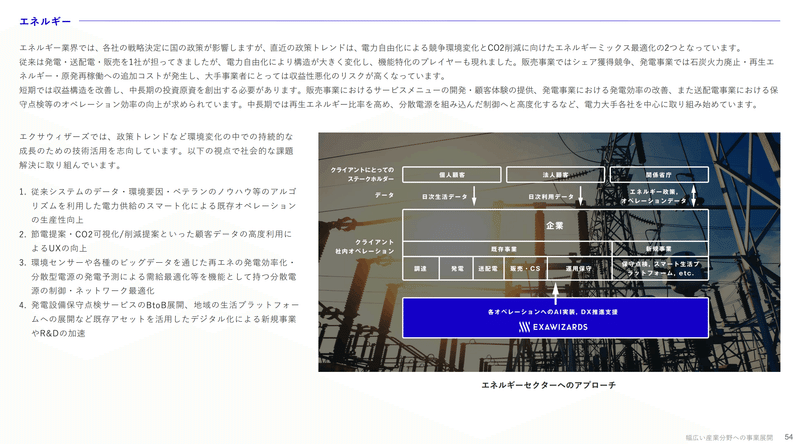Click list item 1 about 電力供給のスマート化
800x444 pixels.
pos(158,206)
